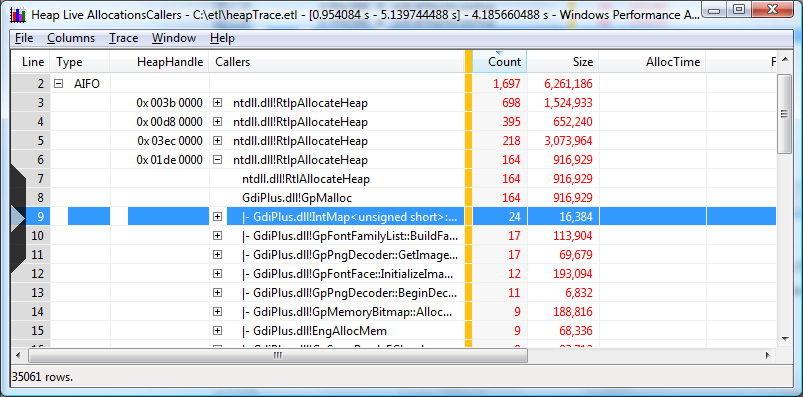This screenshot has height=397, width=803.
Task: Collapse the AIFO type group
Action: 59,84
